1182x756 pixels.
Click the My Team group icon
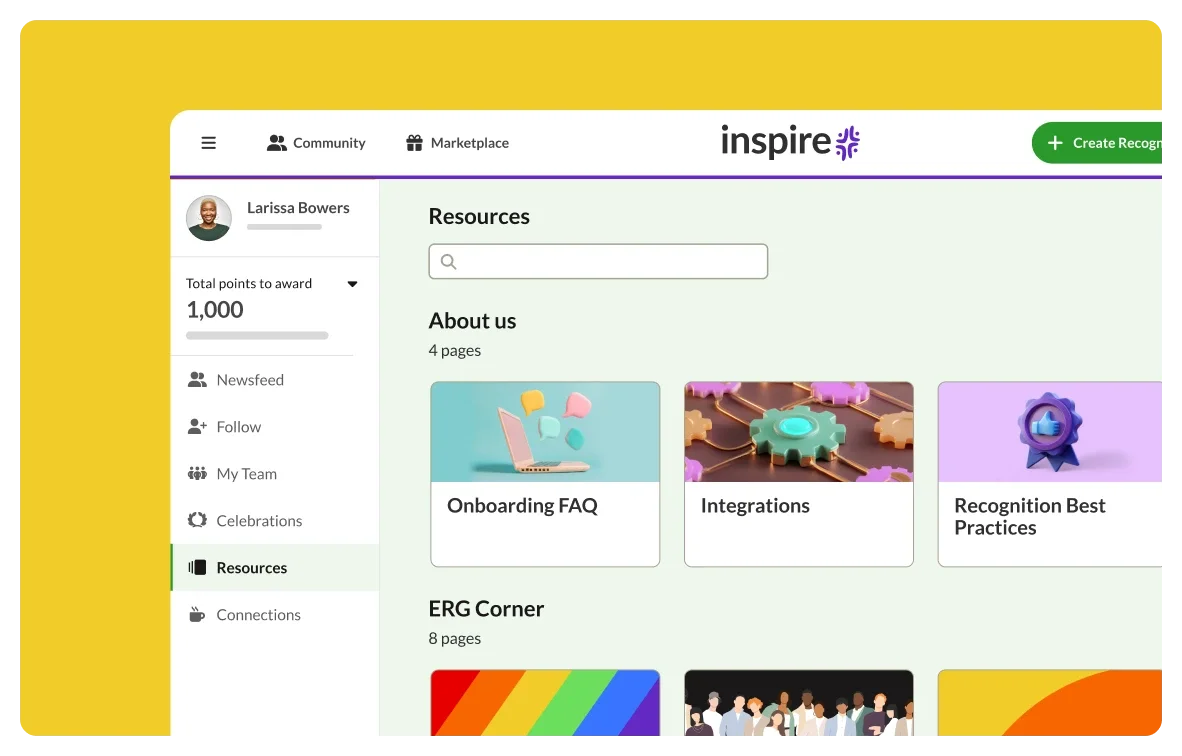click(197, 473)
